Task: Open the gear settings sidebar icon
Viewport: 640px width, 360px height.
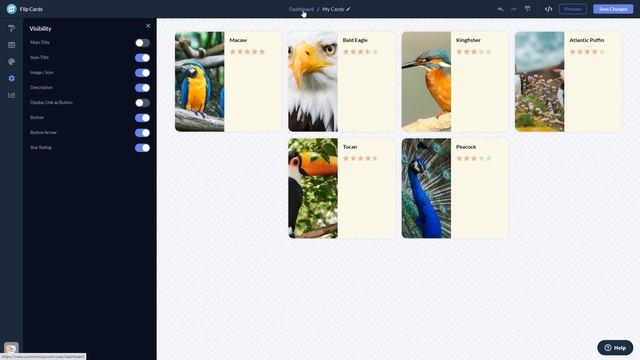Action: 11,78
